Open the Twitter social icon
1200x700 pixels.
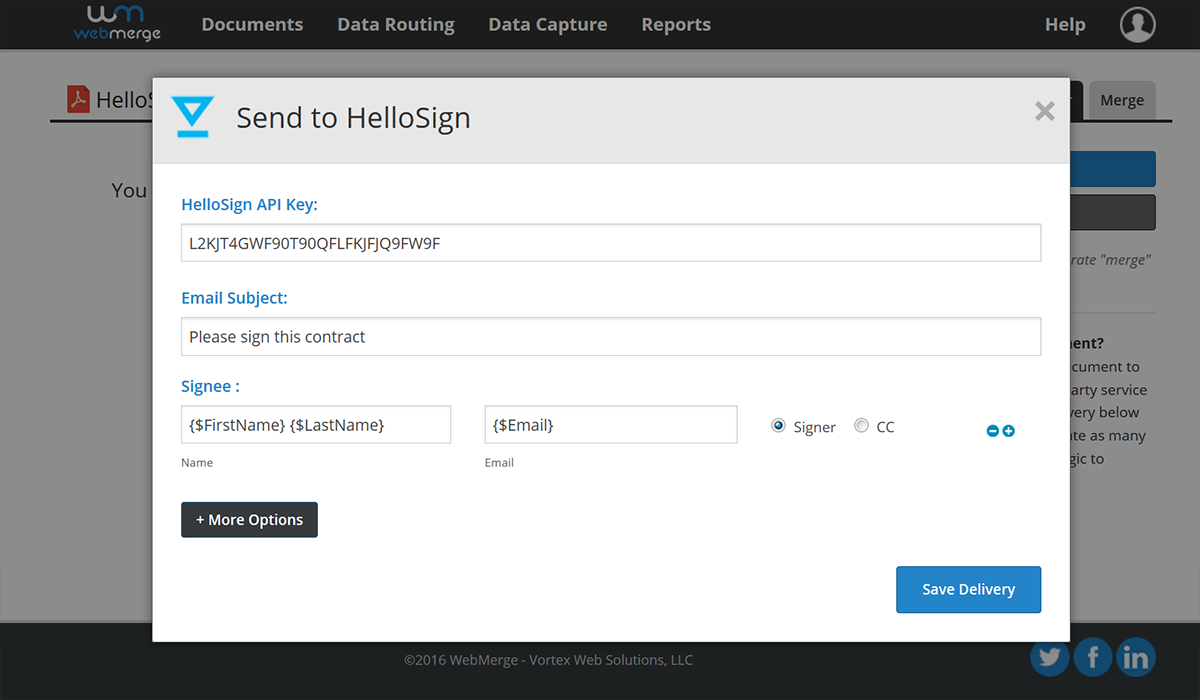pyautogui.click(x=1049, y=657)
